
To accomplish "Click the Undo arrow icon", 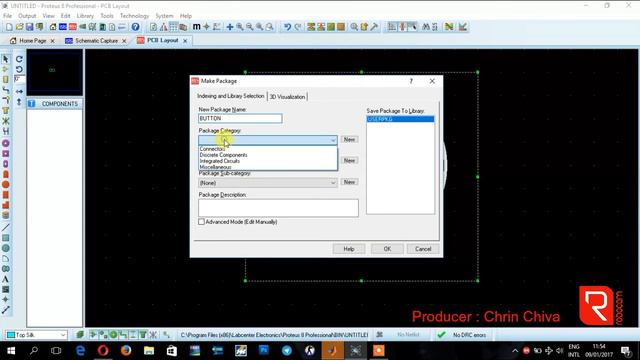I will click(x=287, y=27).
